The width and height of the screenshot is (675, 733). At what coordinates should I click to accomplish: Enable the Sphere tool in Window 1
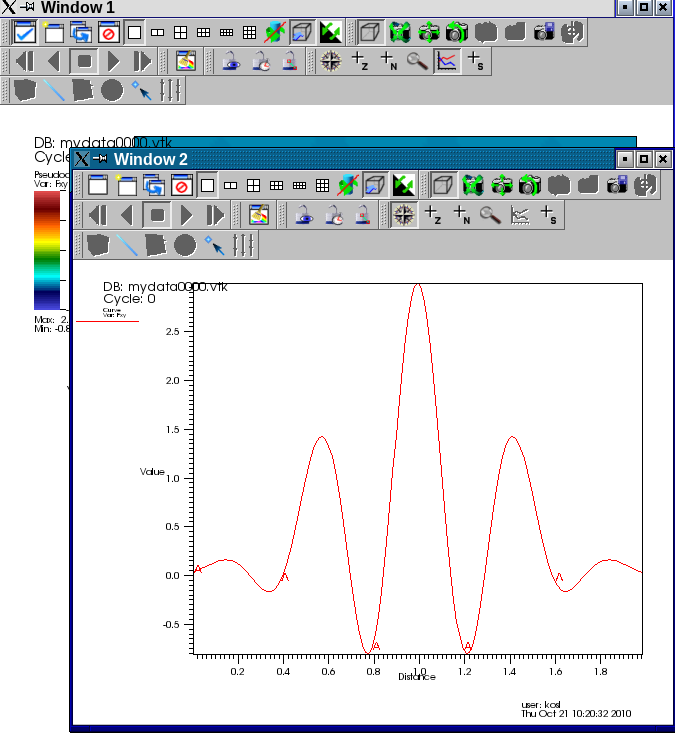(112, 91)
